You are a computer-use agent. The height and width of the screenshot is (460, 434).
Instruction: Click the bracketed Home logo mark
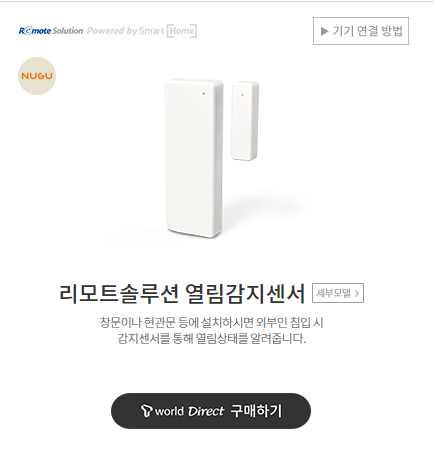pyautogui.click(x=182, y=31)
